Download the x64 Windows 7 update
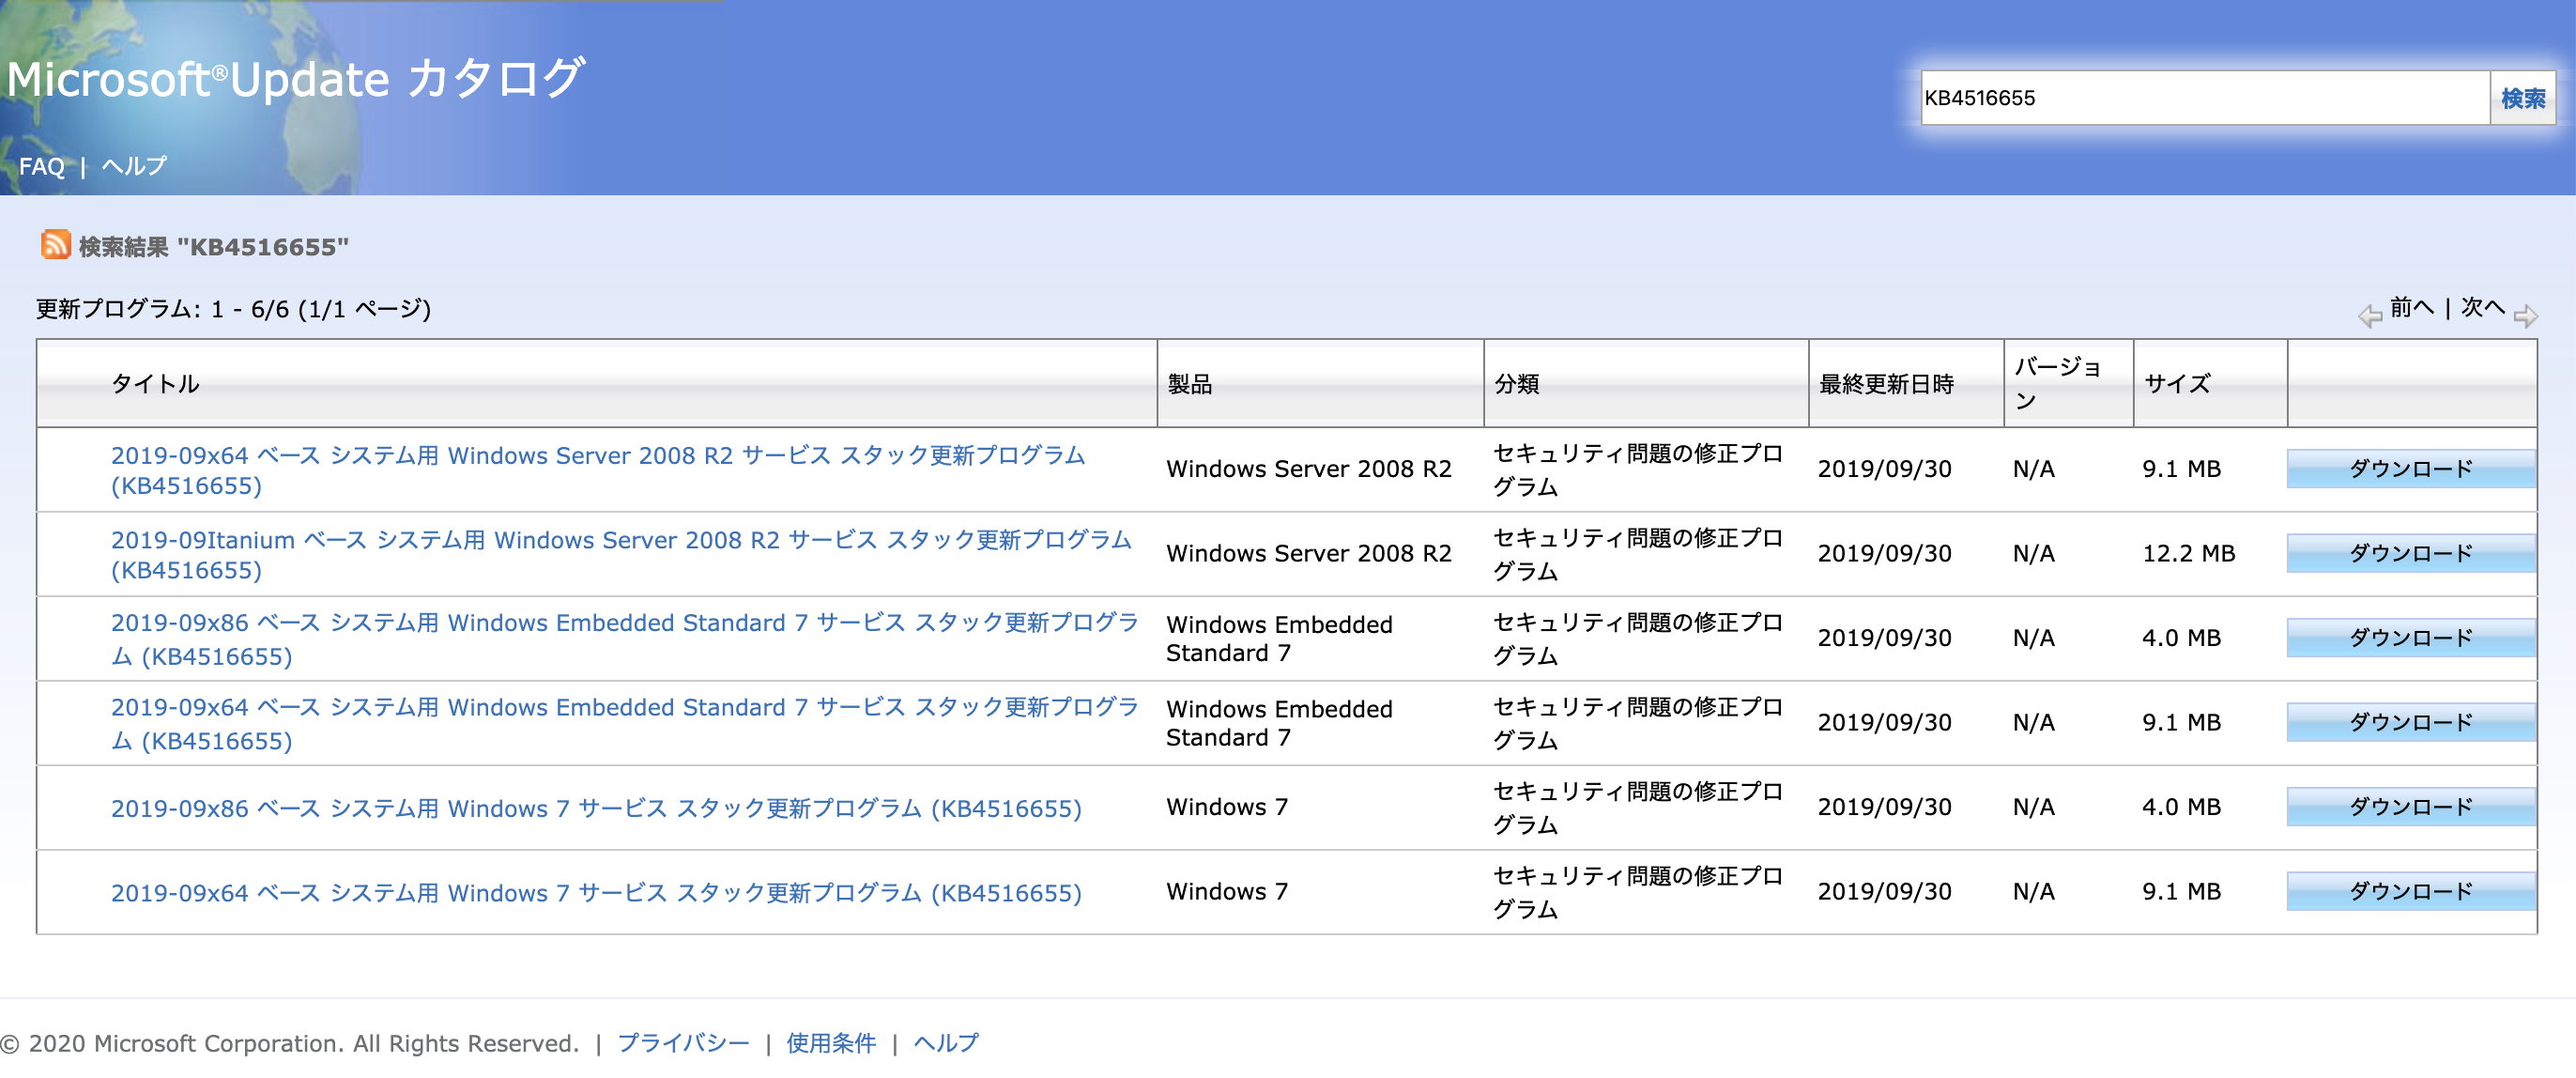This screenshot has width=2576, height=1078. pyautogui.click(x=2410, y=891)
